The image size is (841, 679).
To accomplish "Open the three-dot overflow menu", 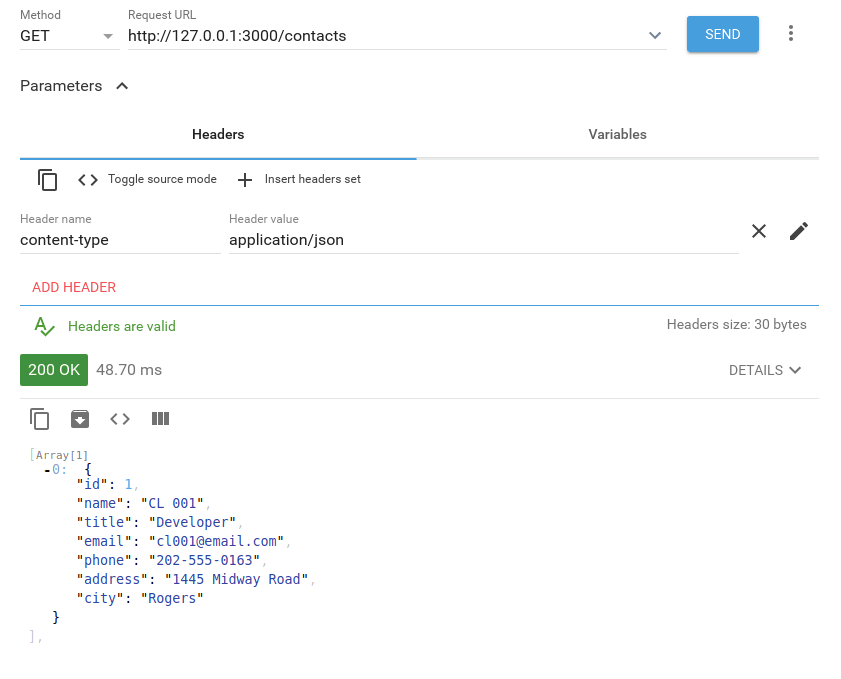I will pos(791,33).
